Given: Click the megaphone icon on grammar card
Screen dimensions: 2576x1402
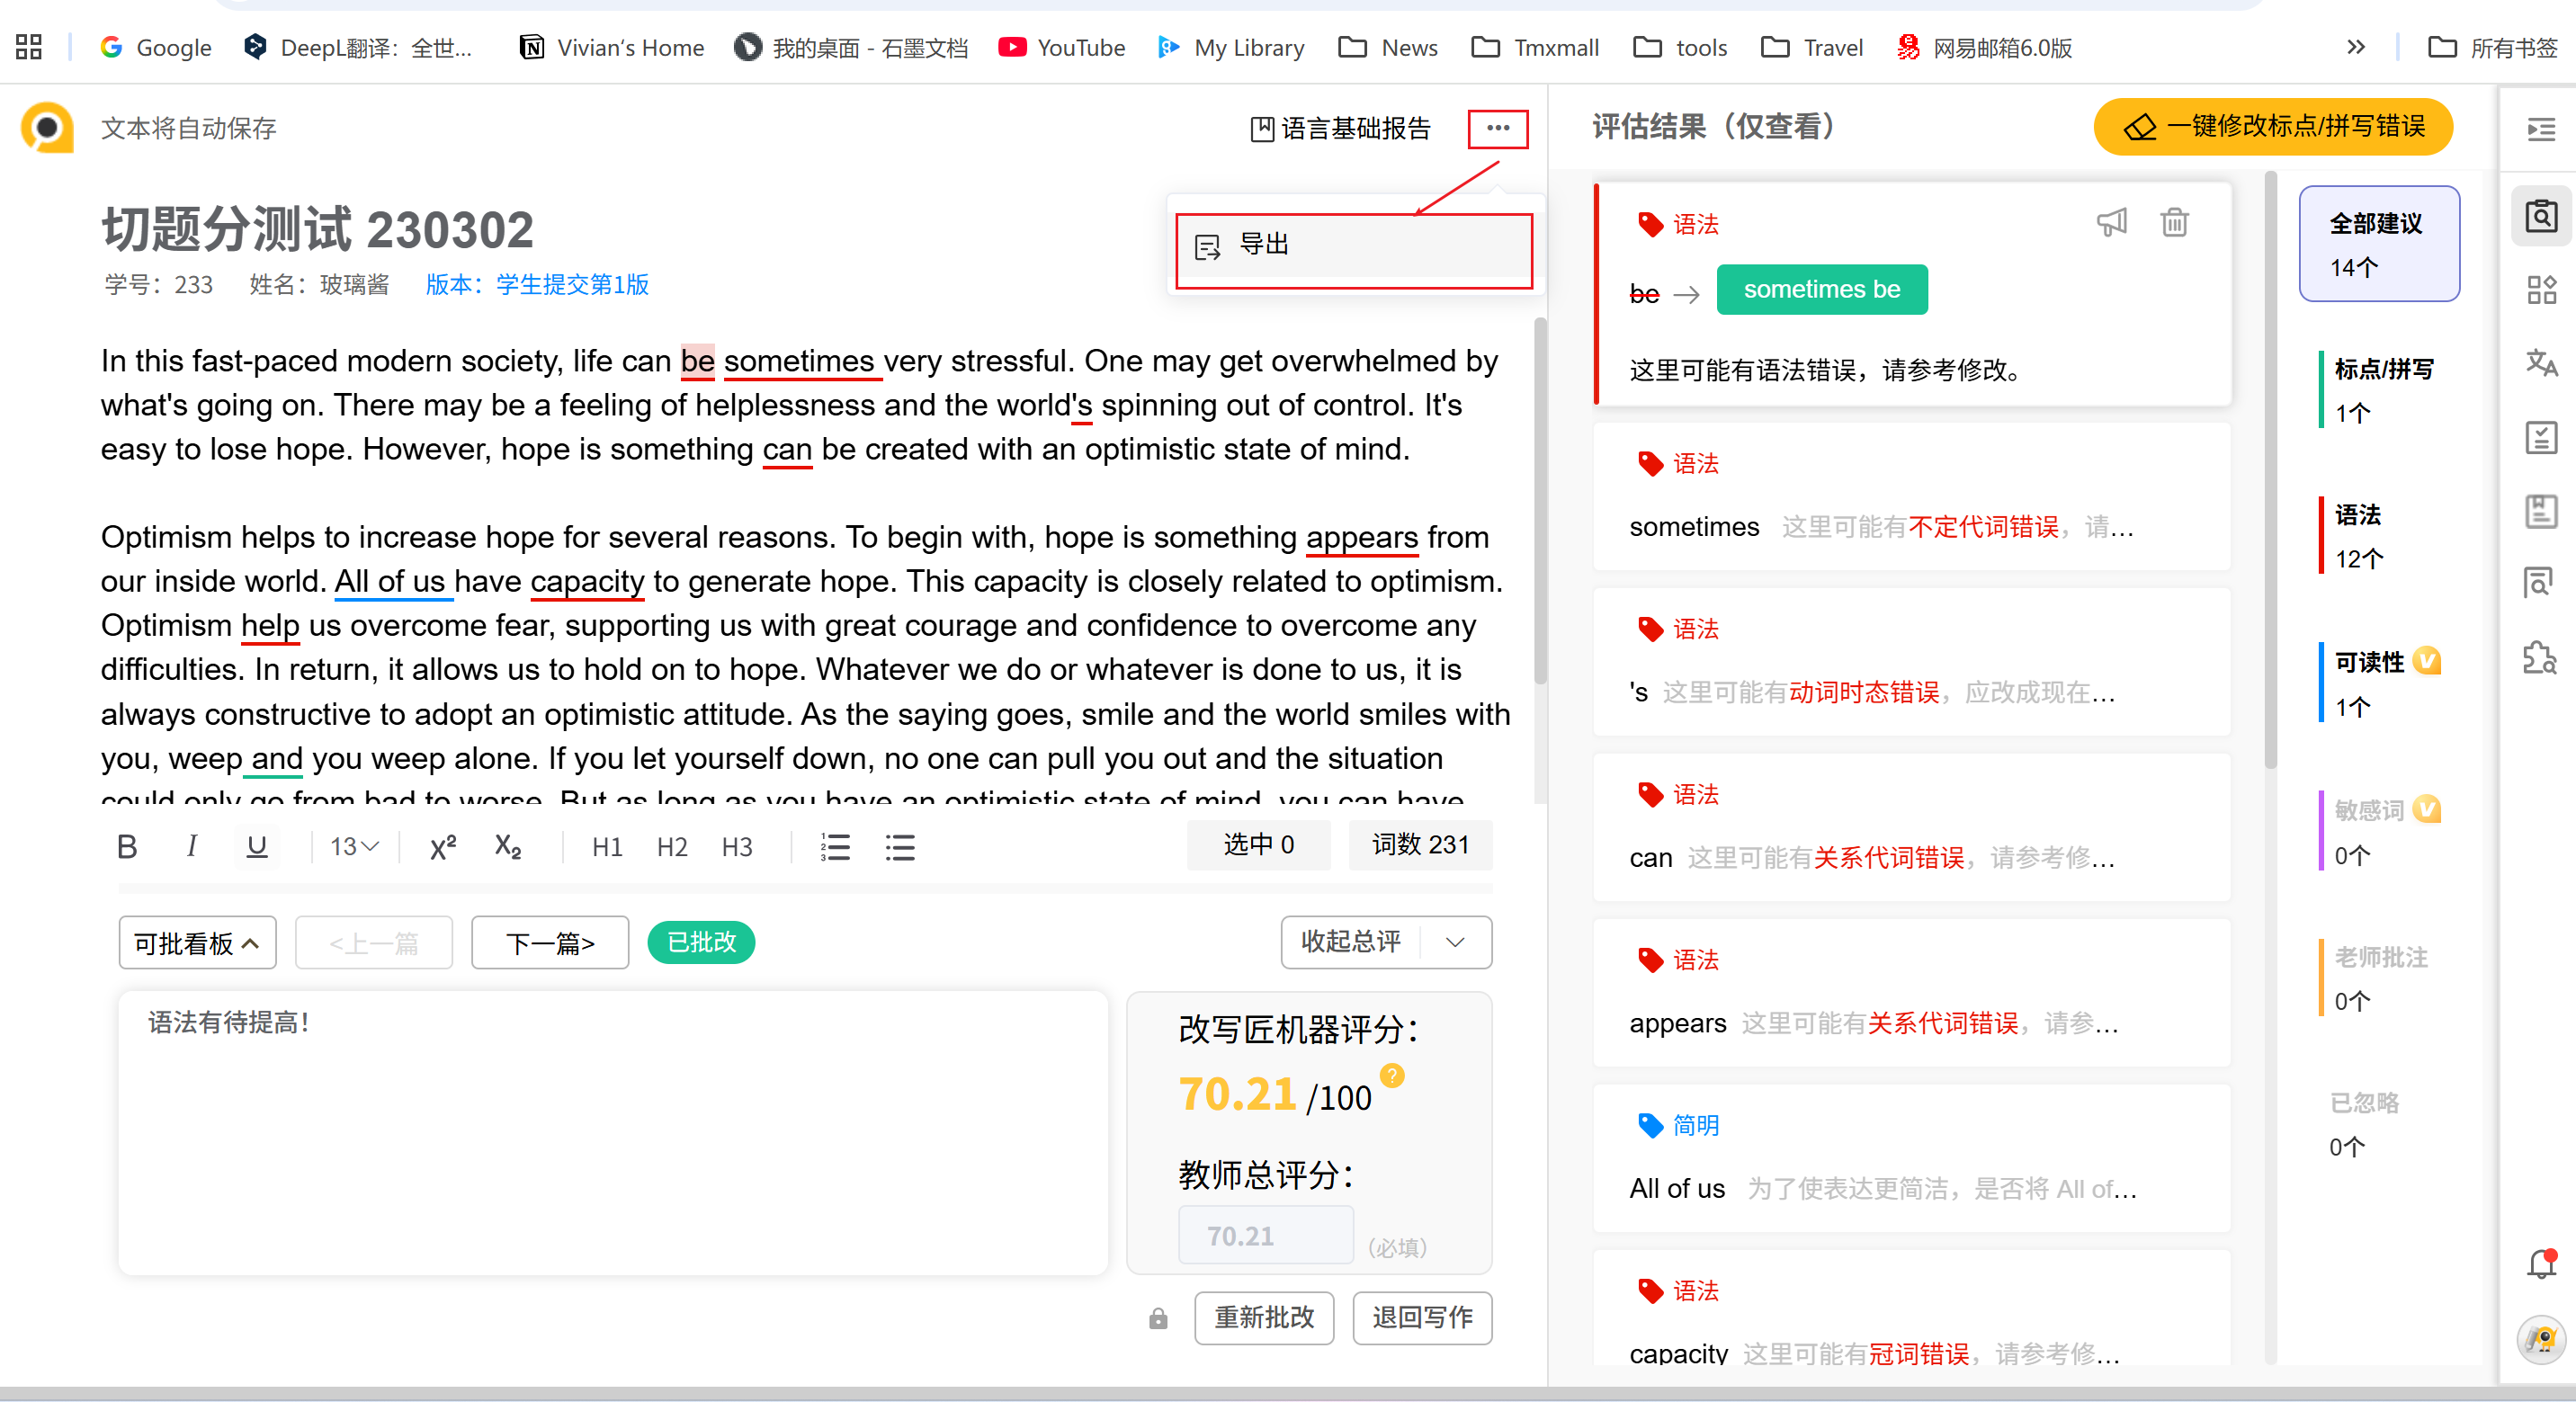Looking at the screenshot, I should [2111, 222].
